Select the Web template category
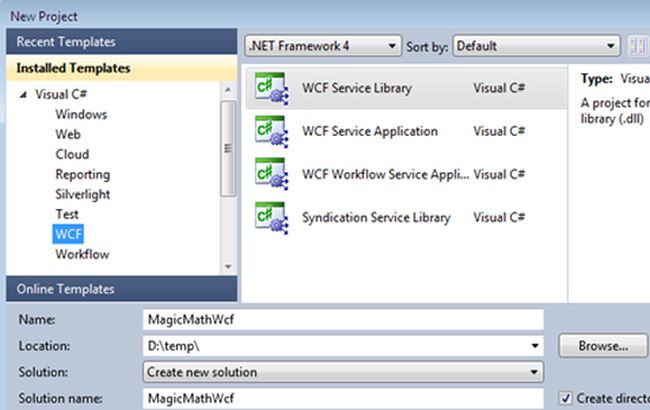 [68, 134]
